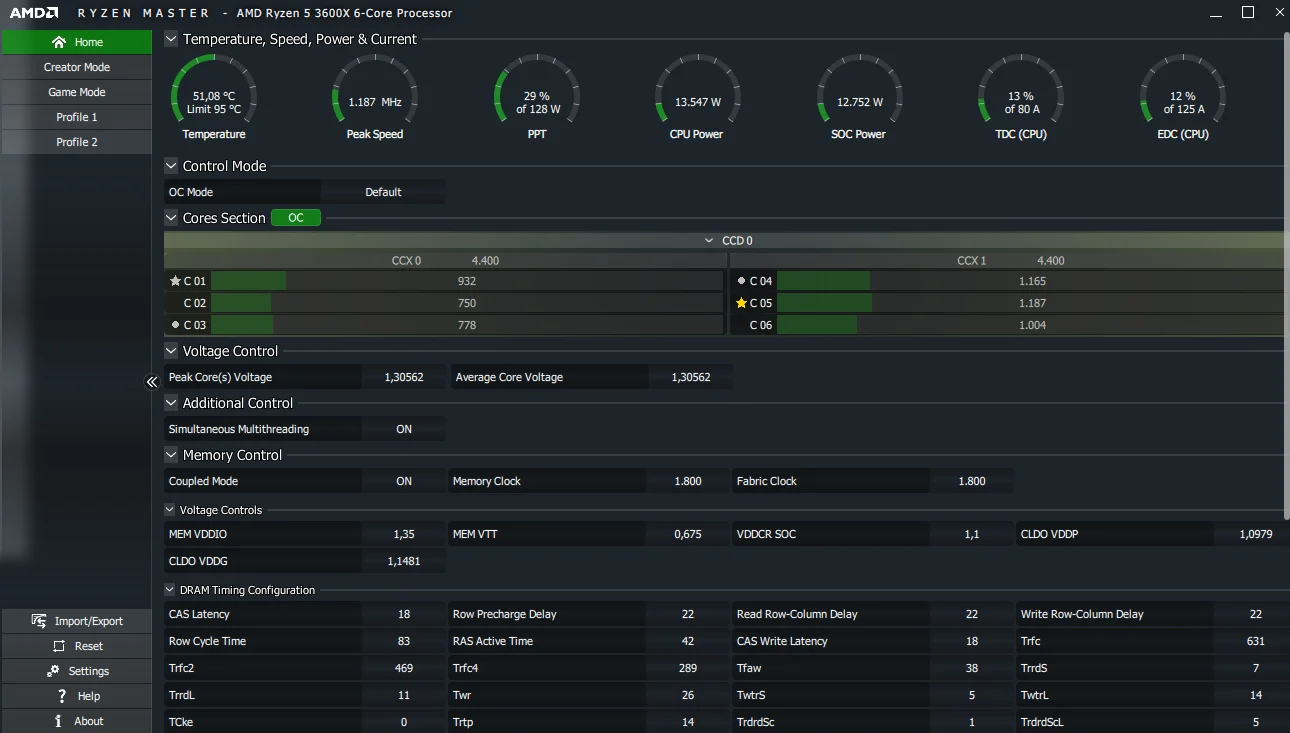1290x733 pixels.
Task: Click the Import/Export icon in the sidebar
Action: tap(40, 621)
